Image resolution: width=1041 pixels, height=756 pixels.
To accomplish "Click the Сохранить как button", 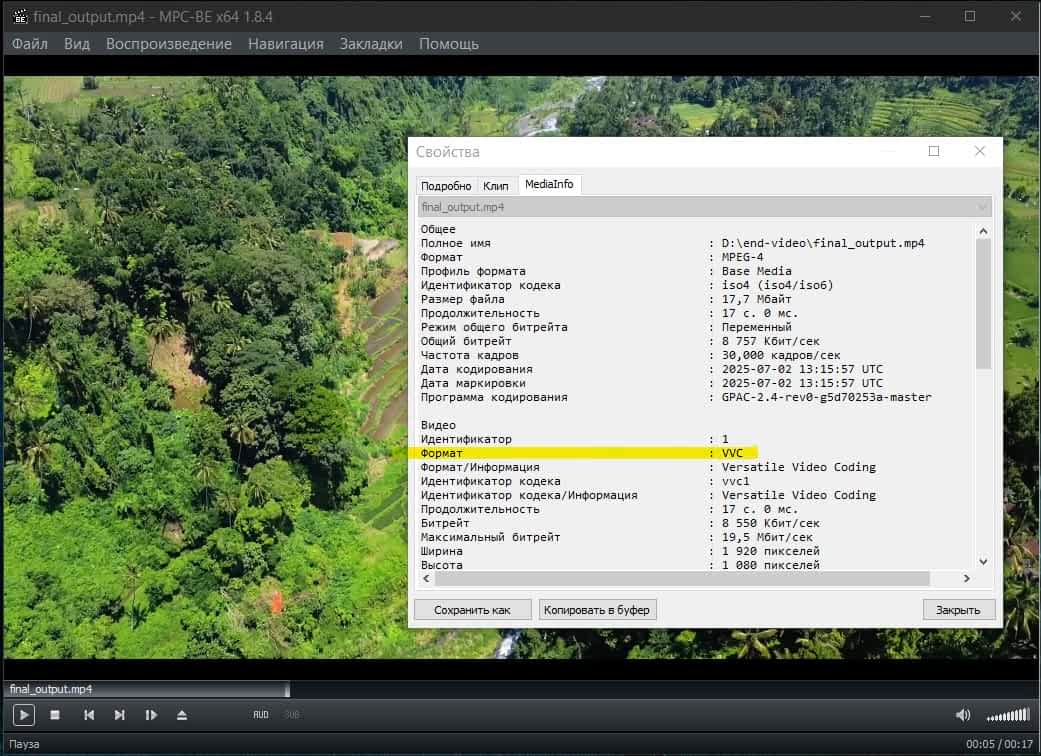I will 472,610.
